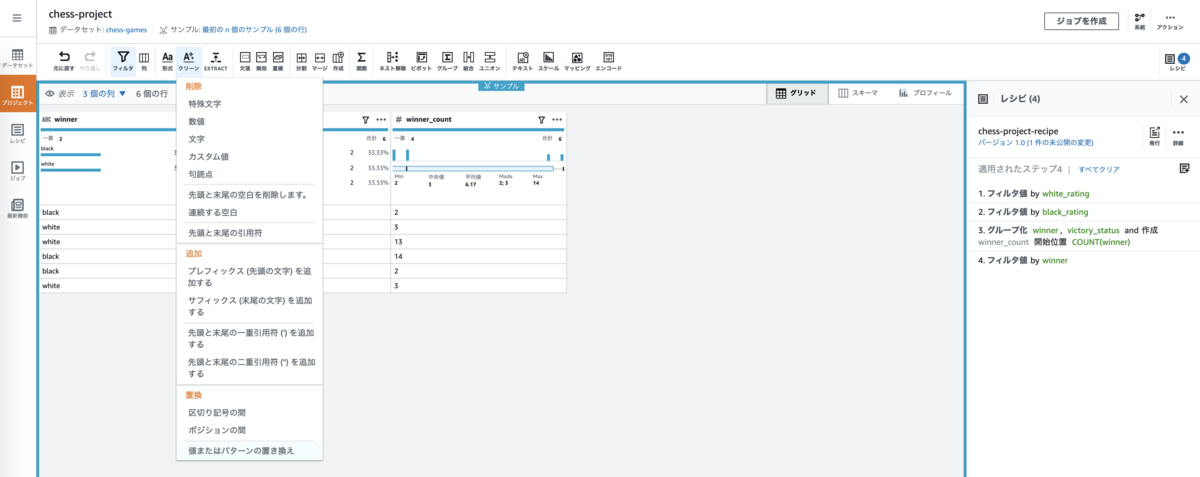This screenshot has height=477, width=1200.
Task: Undo with the 元に戻す toolbar icon
Action: (64, 61)
